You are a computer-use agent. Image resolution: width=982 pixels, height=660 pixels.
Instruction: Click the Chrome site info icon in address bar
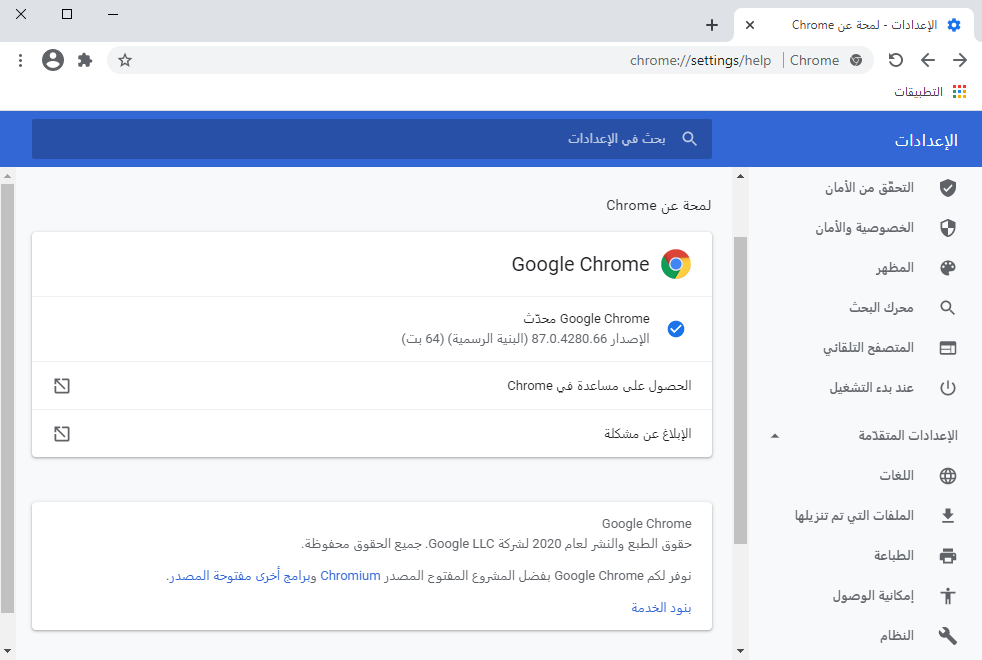pyautogui.click(x=856, y=60)
